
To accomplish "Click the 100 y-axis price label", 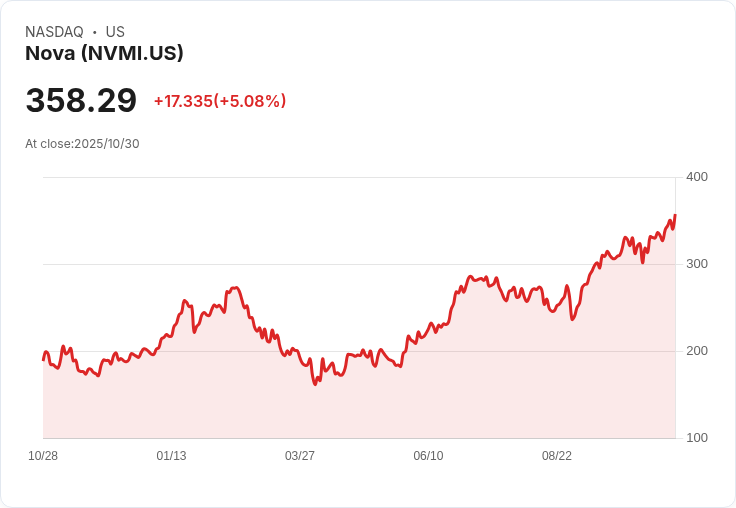I will (x=697, y=438).
